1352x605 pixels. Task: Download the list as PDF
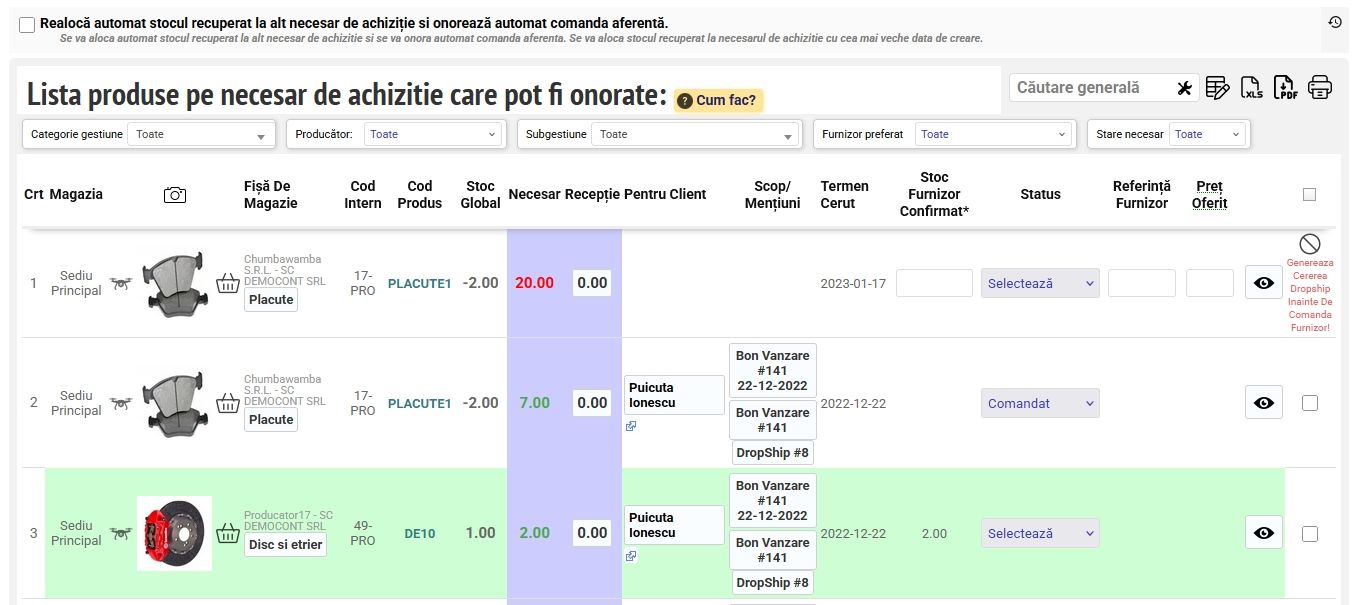[x=1286, y=88]
